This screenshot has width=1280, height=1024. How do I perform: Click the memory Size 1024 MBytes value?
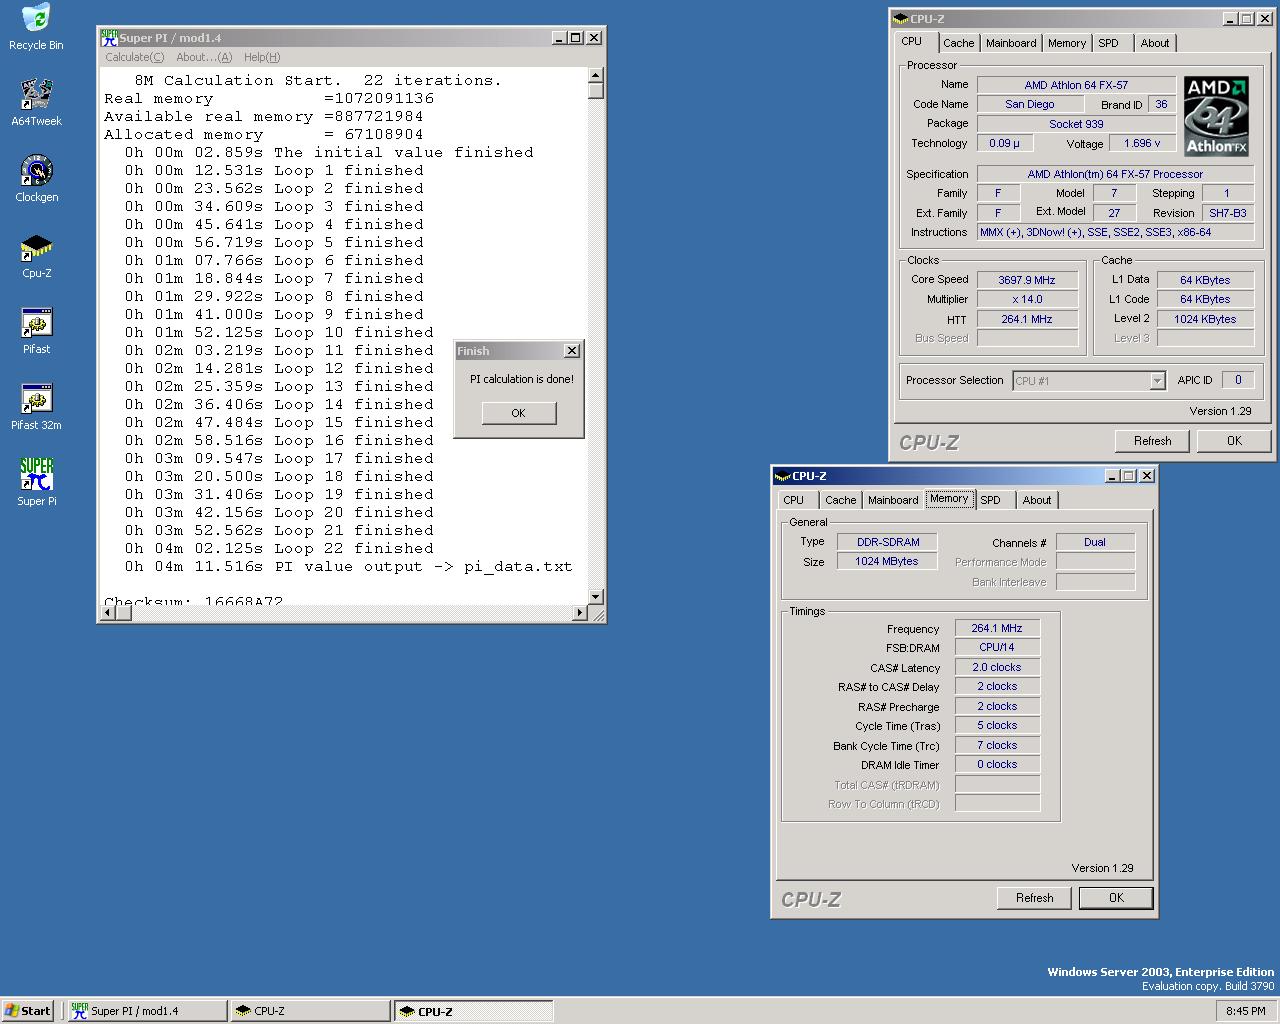click(887, 562)
